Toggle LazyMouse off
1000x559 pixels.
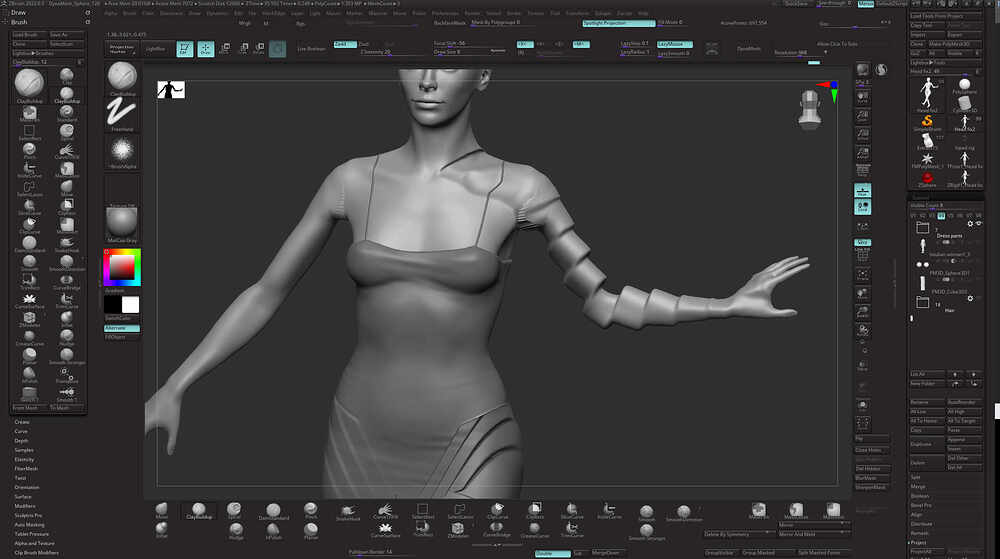(674, 44)
